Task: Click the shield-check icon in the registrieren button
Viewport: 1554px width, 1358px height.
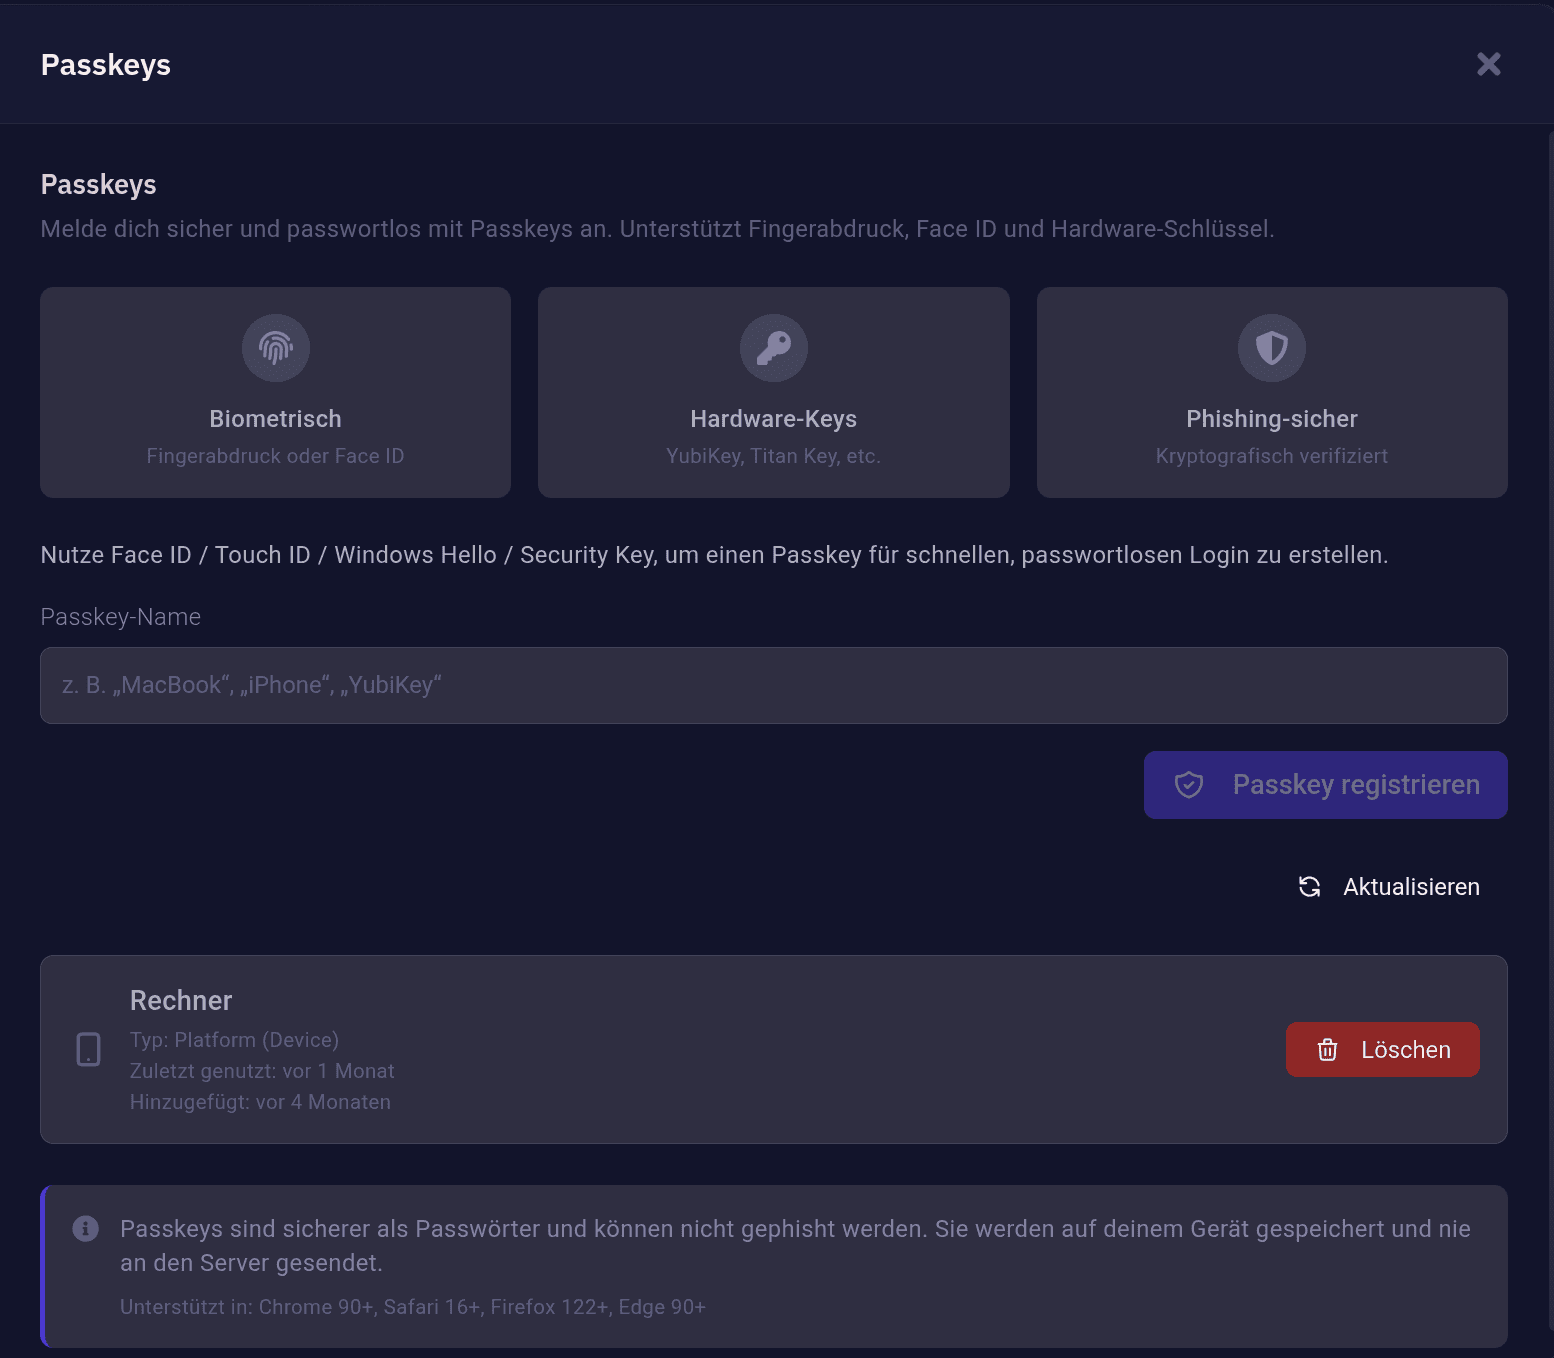Action: [x=1189, y=785]
